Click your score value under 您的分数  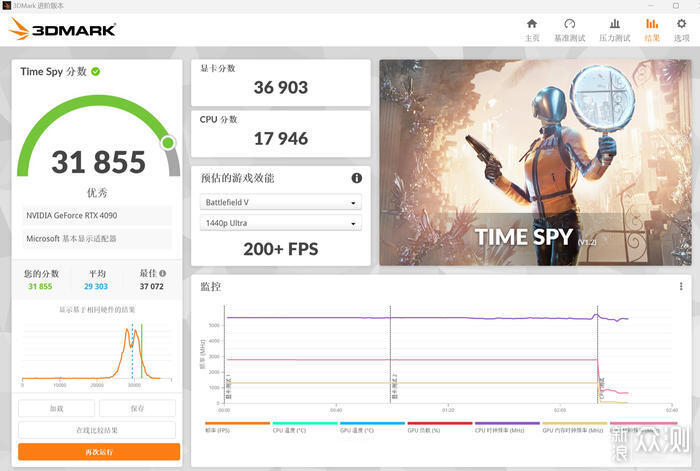40,286
